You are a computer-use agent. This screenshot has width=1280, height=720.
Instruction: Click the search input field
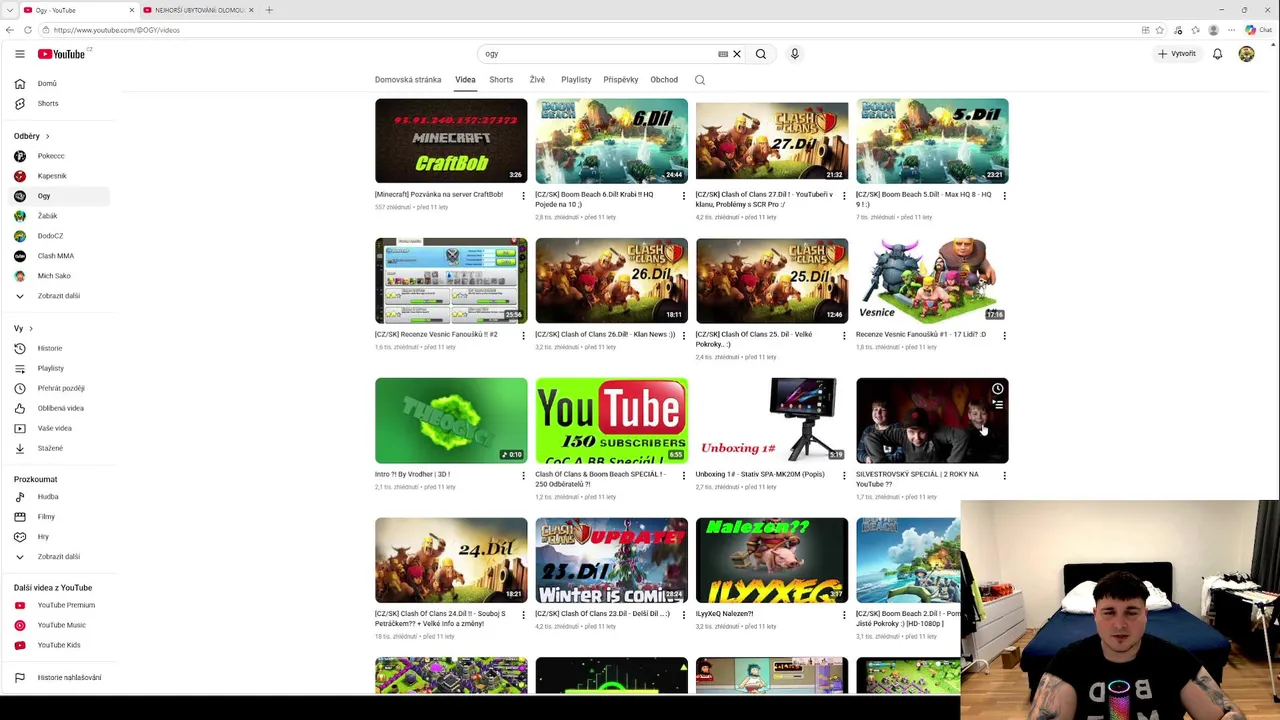[x=598, y=54]
